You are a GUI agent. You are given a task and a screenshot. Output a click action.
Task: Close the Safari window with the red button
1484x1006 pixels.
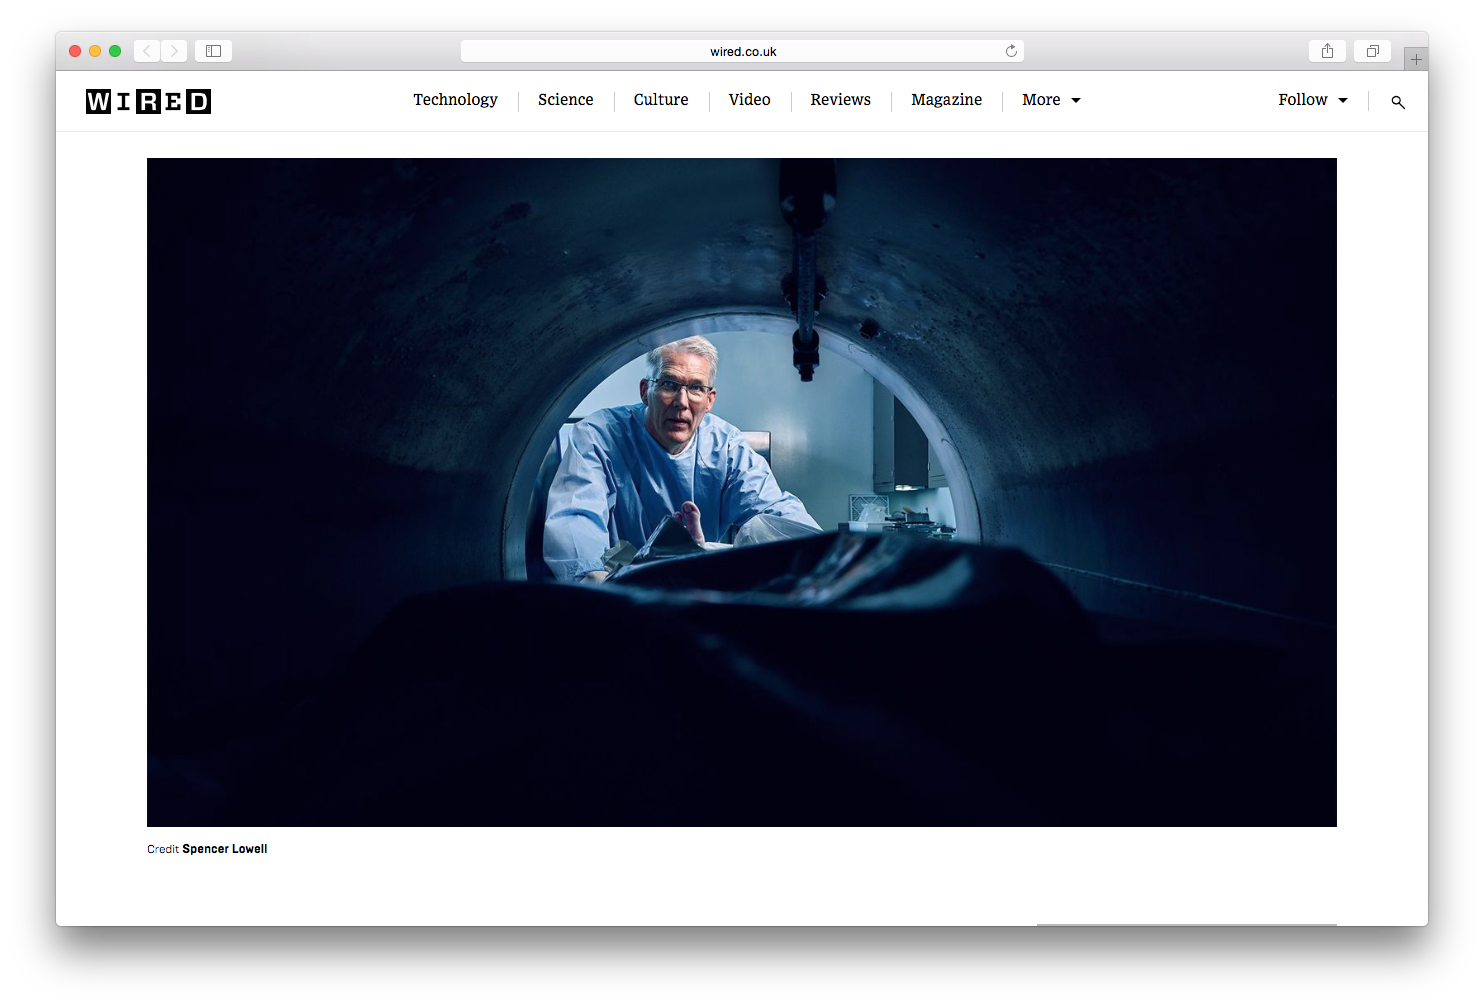click(x=75, y=51)
